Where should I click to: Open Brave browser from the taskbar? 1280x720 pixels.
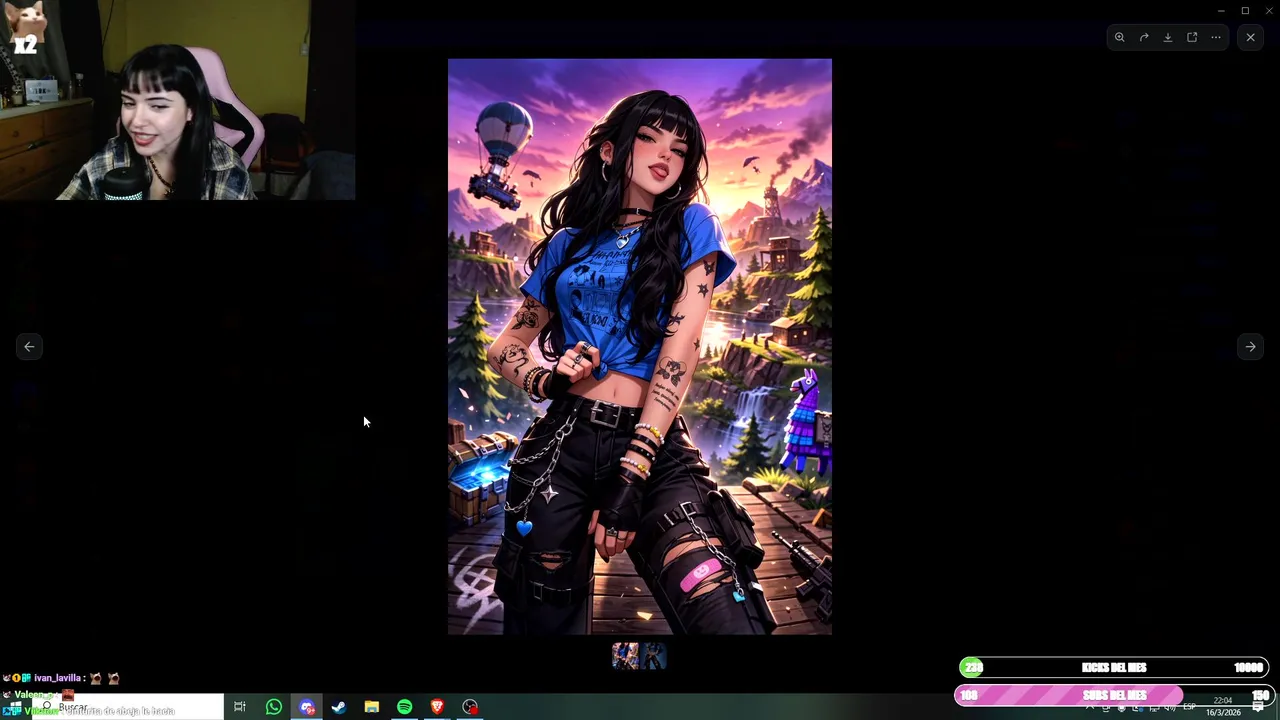coord(437,707)
